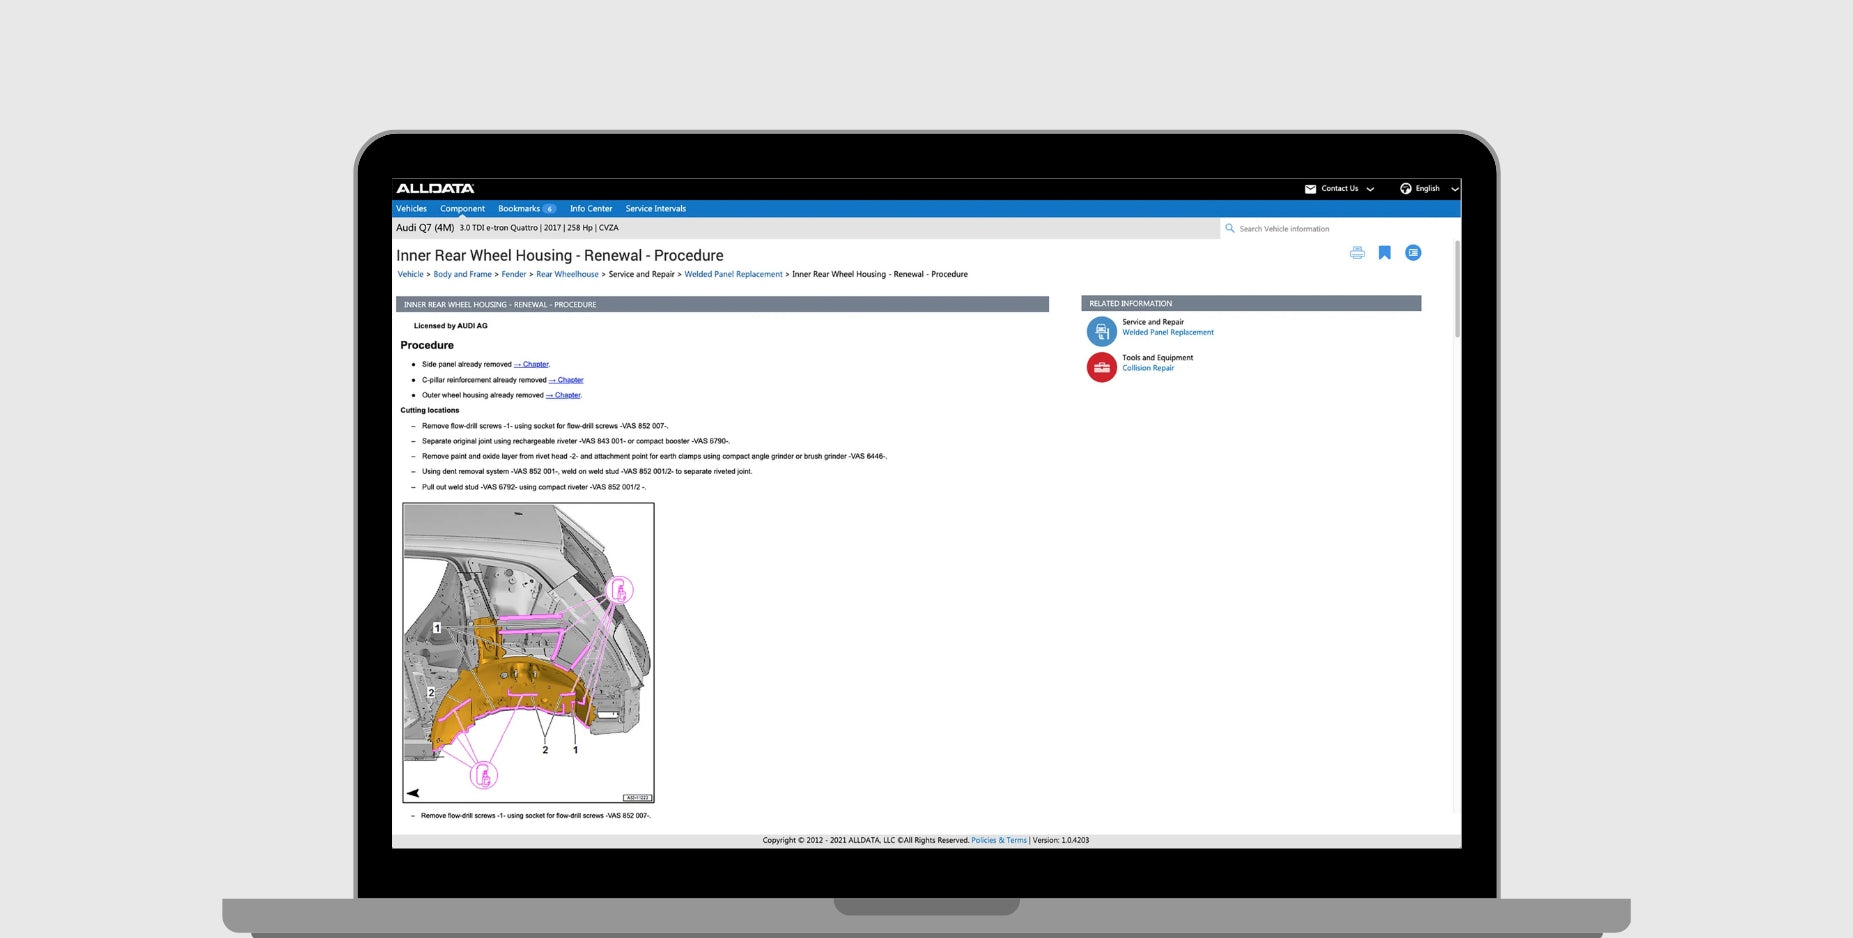The height and width of the screenshot is (938, 1853).
Task: Bookmark this procedure with the bookmark icon
Action: pos(1384,253)
